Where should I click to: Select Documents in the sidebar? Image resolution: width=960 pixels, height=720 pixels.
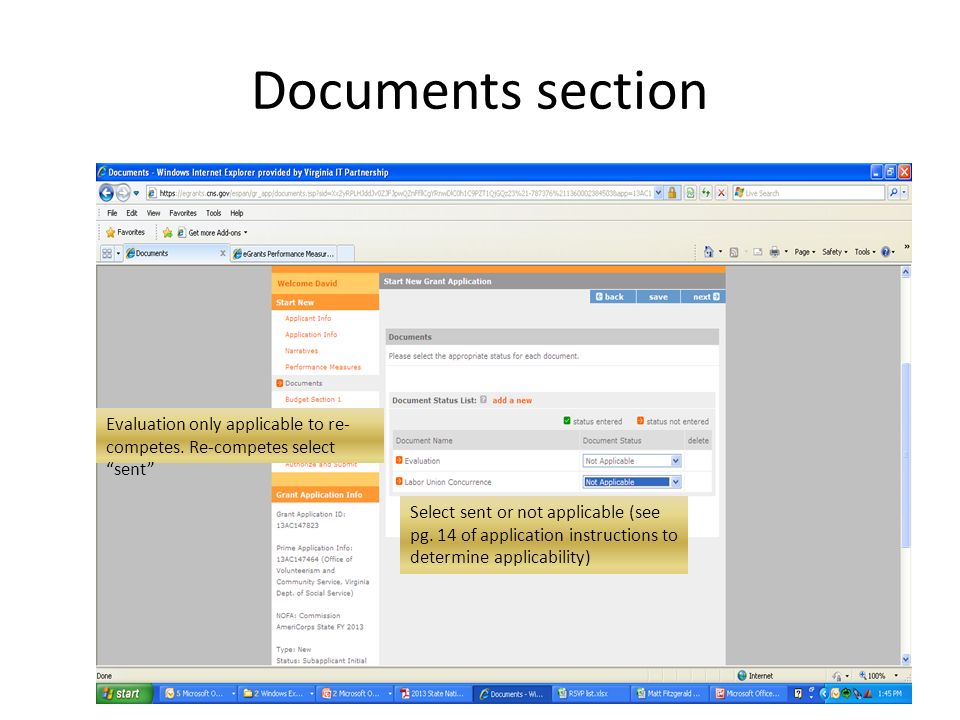pyautogui.click(x=304, y=383)
